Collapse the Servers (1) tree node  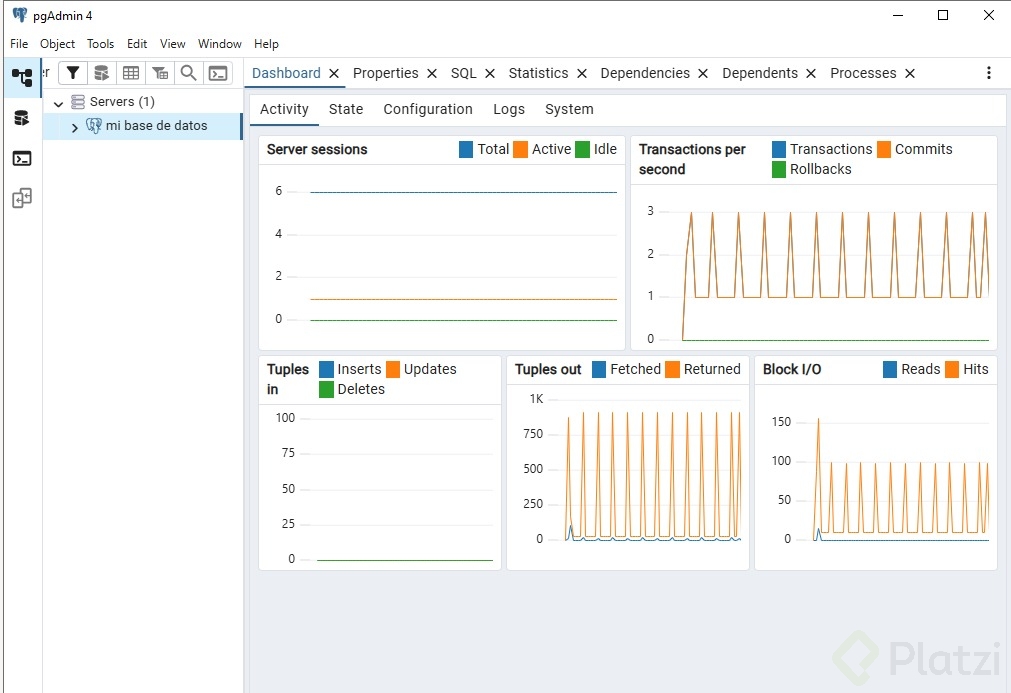[x=59, y=103]
